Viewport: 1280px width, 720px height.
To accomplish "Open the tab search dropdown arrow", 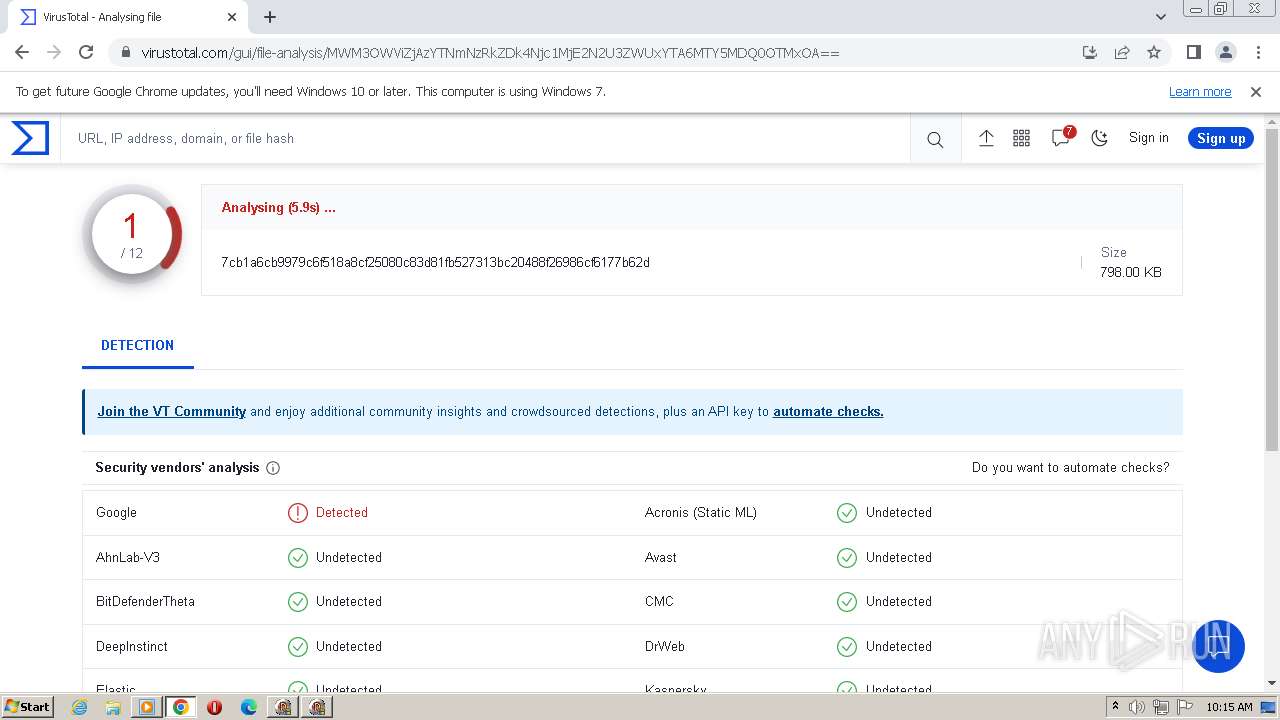I will tap(1160, 17).
